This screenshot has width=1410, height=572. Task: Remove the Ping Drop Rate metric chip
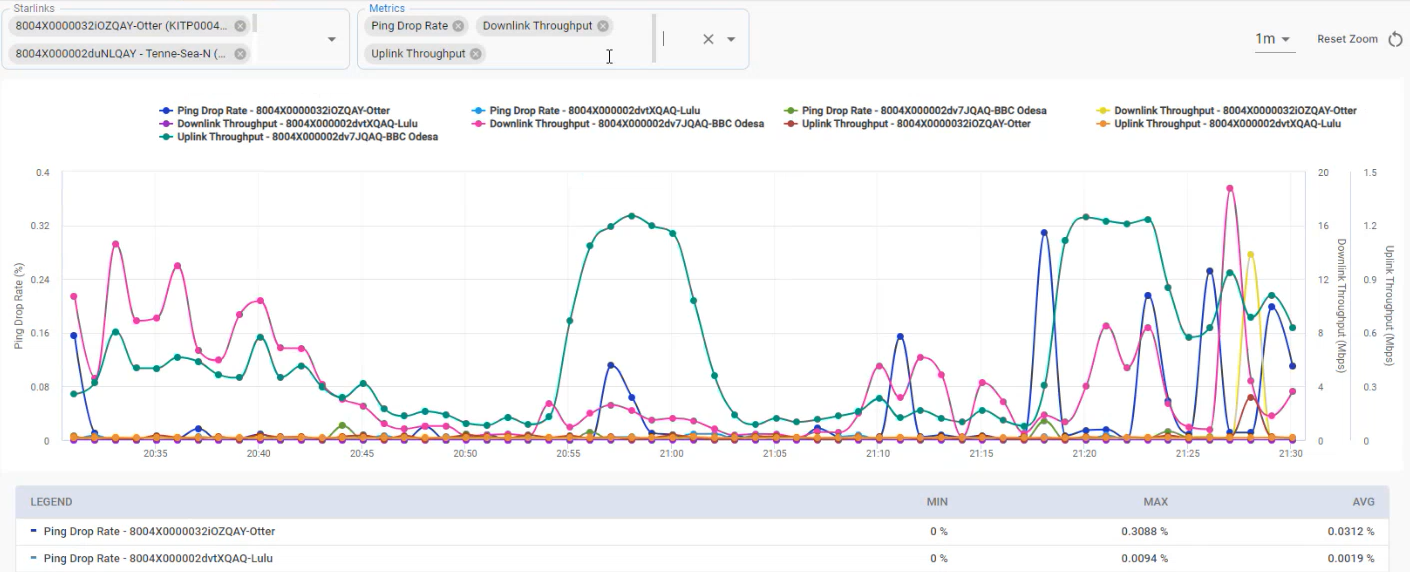[458, 26]
